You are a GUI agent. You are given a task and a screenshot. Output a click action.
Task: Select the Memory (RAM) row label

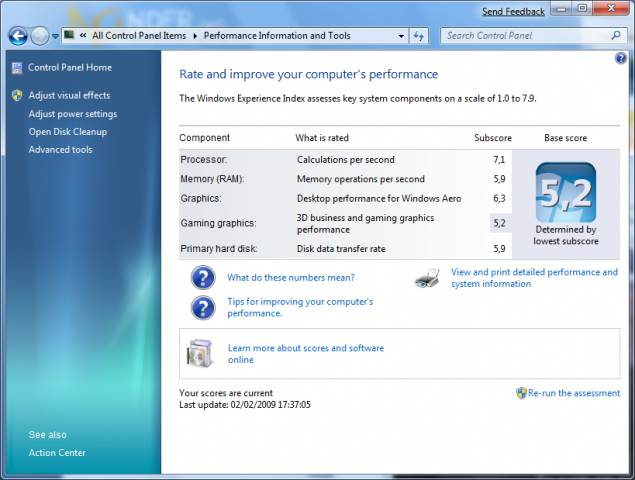[x=212, y=179]
